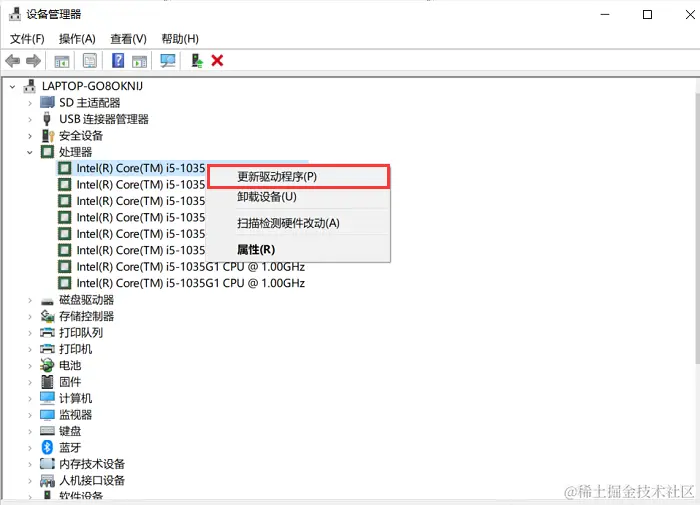Viewport: 700px width, 505px height.
Task: Expand the 安全设备 node
Action: click(x=29, y=136)
